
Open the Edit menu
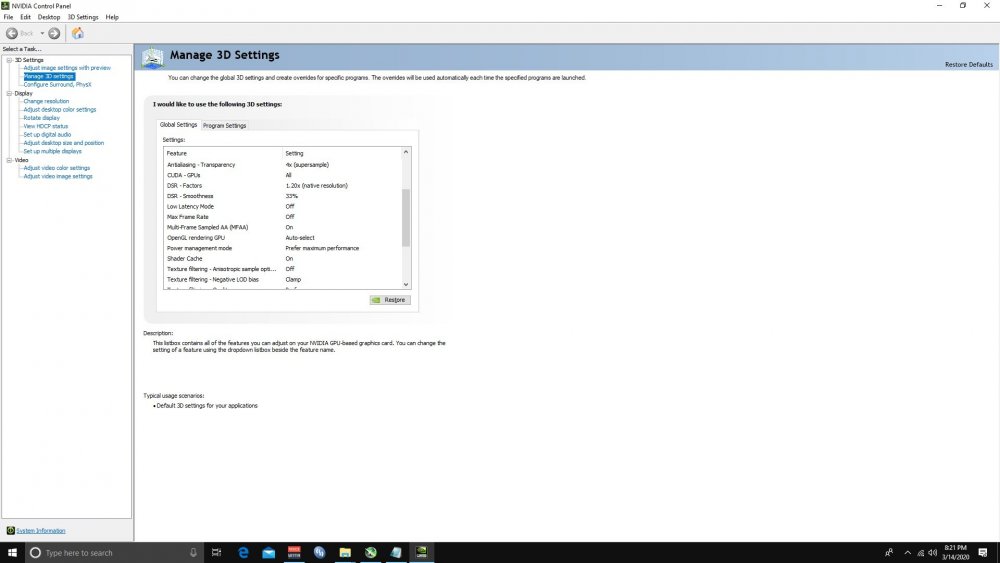[26, 17]
